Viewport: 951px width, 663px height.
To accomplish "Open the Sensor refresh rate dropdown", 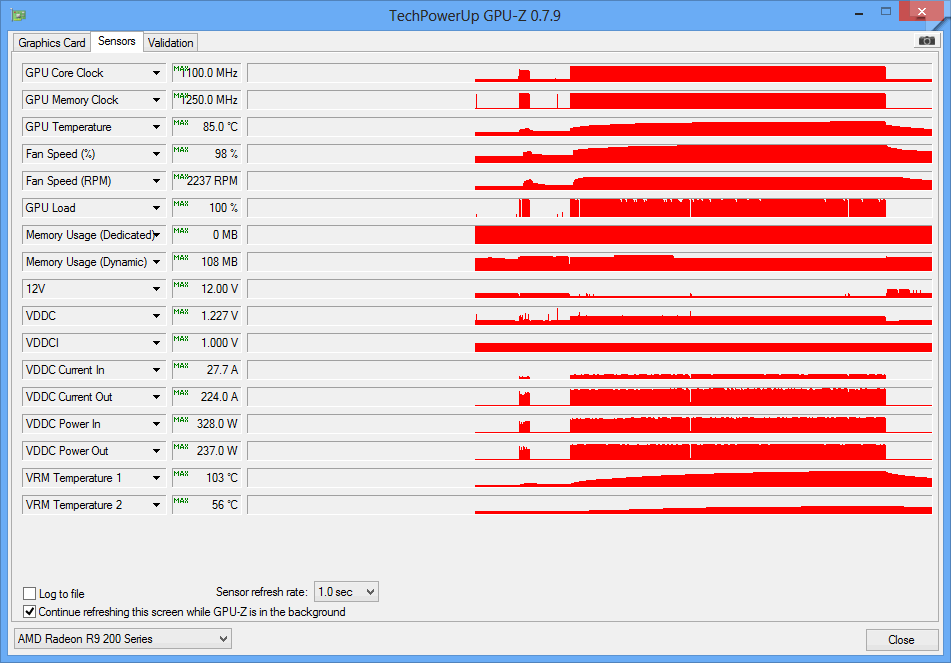I will coord(346,591).
